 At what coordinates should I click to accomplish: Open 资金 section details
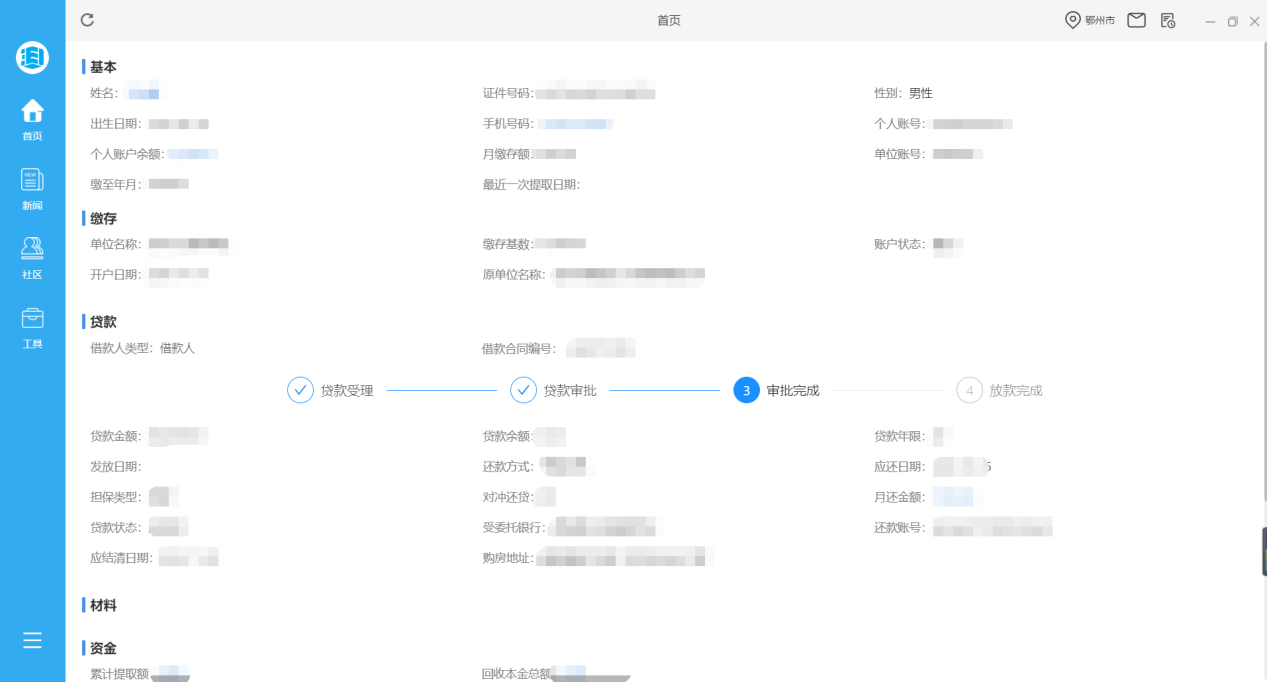click(x=101, y=648)
